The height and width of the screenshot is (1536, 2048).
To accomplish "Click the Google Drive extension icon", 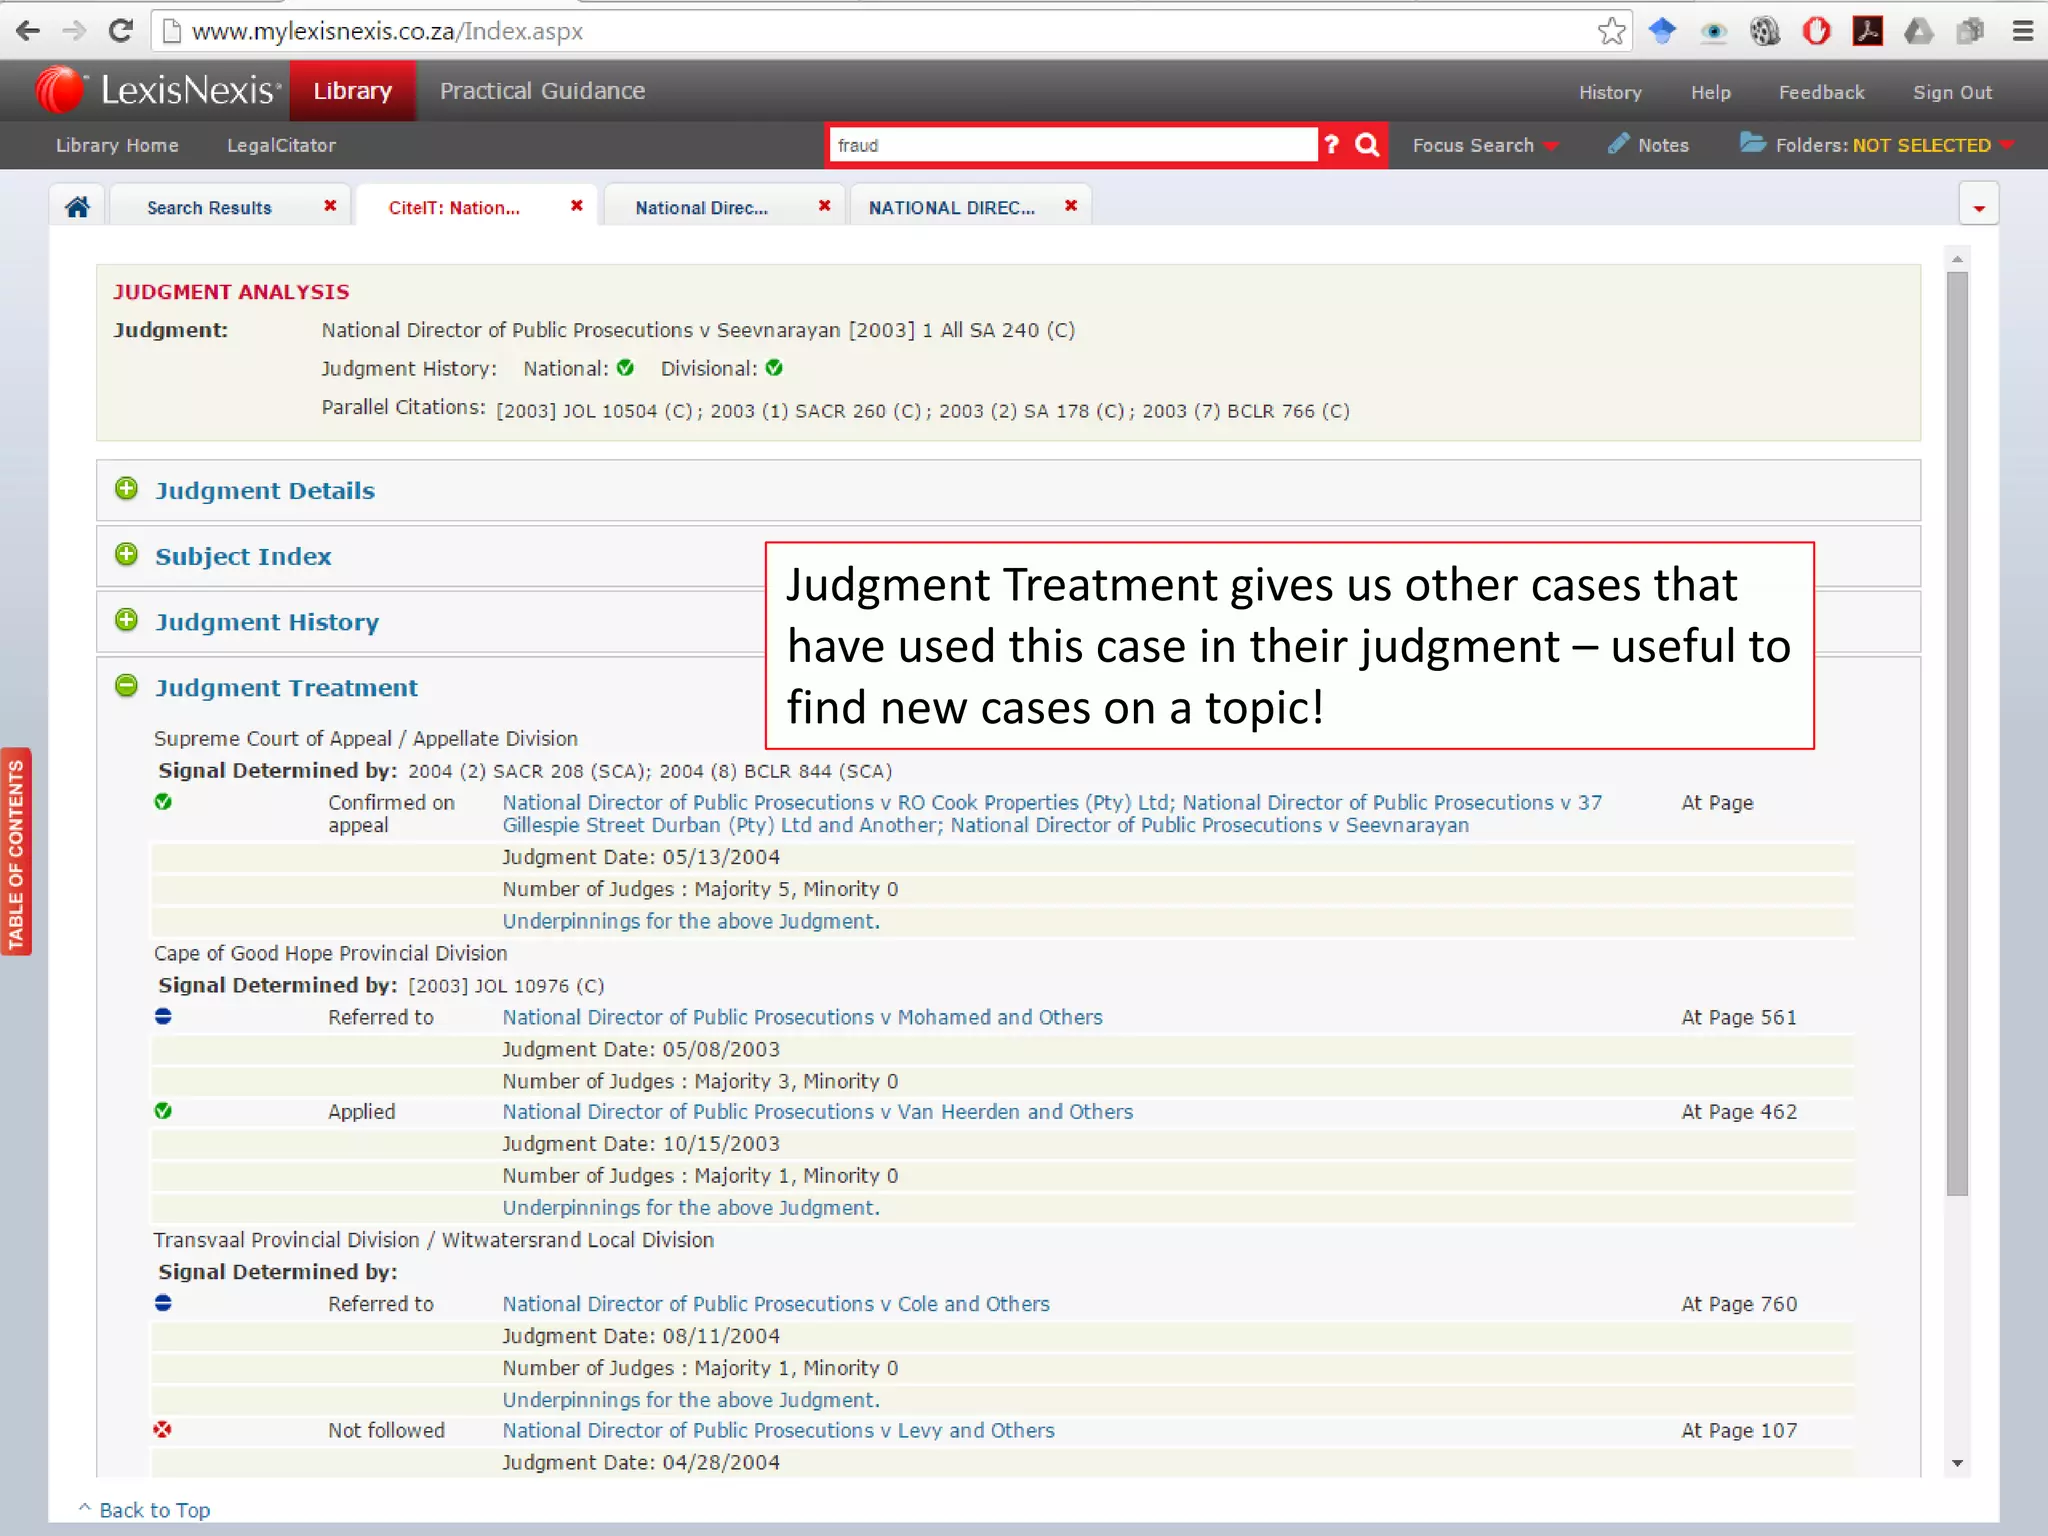I will pyautogui.click(x=1918, y=31).
